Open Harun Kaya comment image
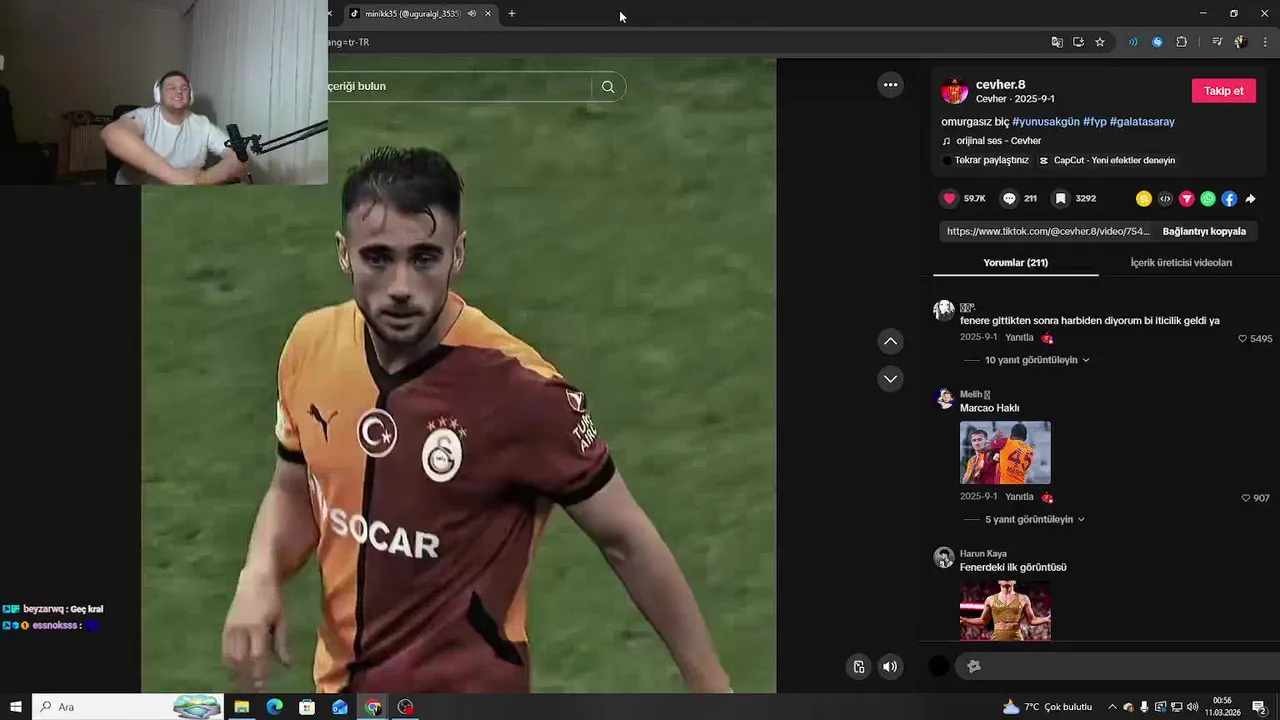This screenshot has width=1280, height=720. [1005, 610]
